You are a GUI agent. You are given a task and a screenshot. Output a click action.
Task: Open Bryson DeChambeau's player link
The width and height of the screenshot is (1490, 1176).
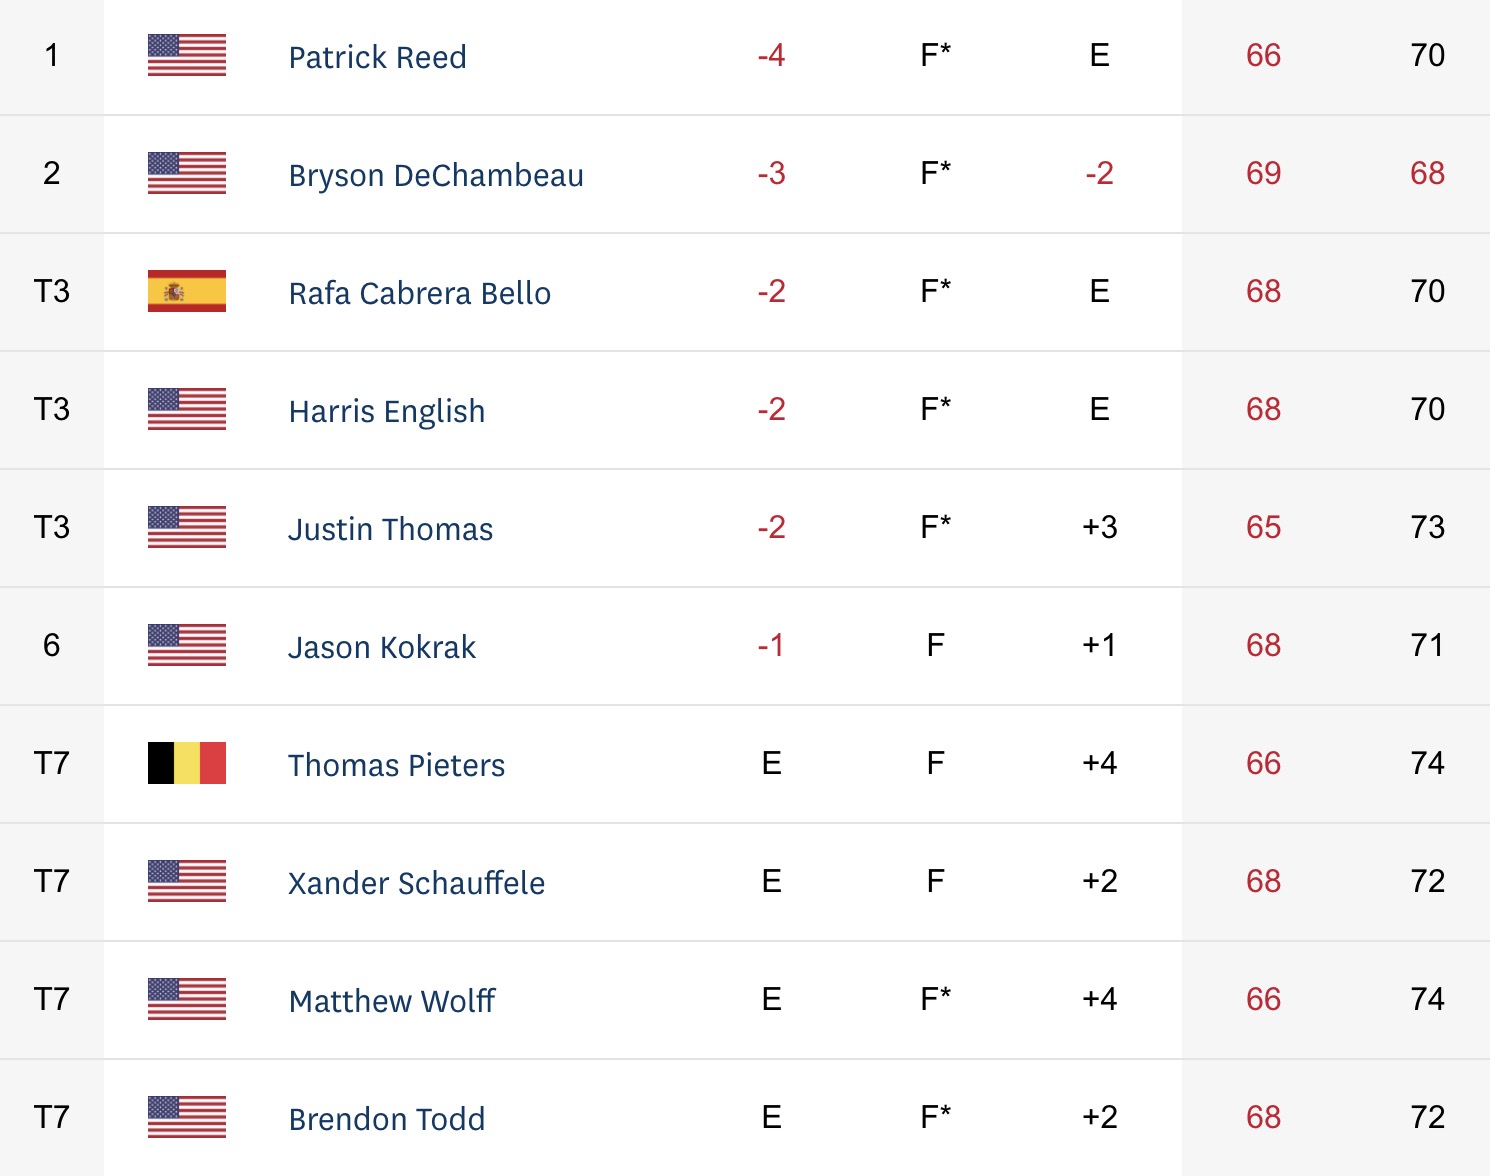pyautogui.click(x=436, y=175)
